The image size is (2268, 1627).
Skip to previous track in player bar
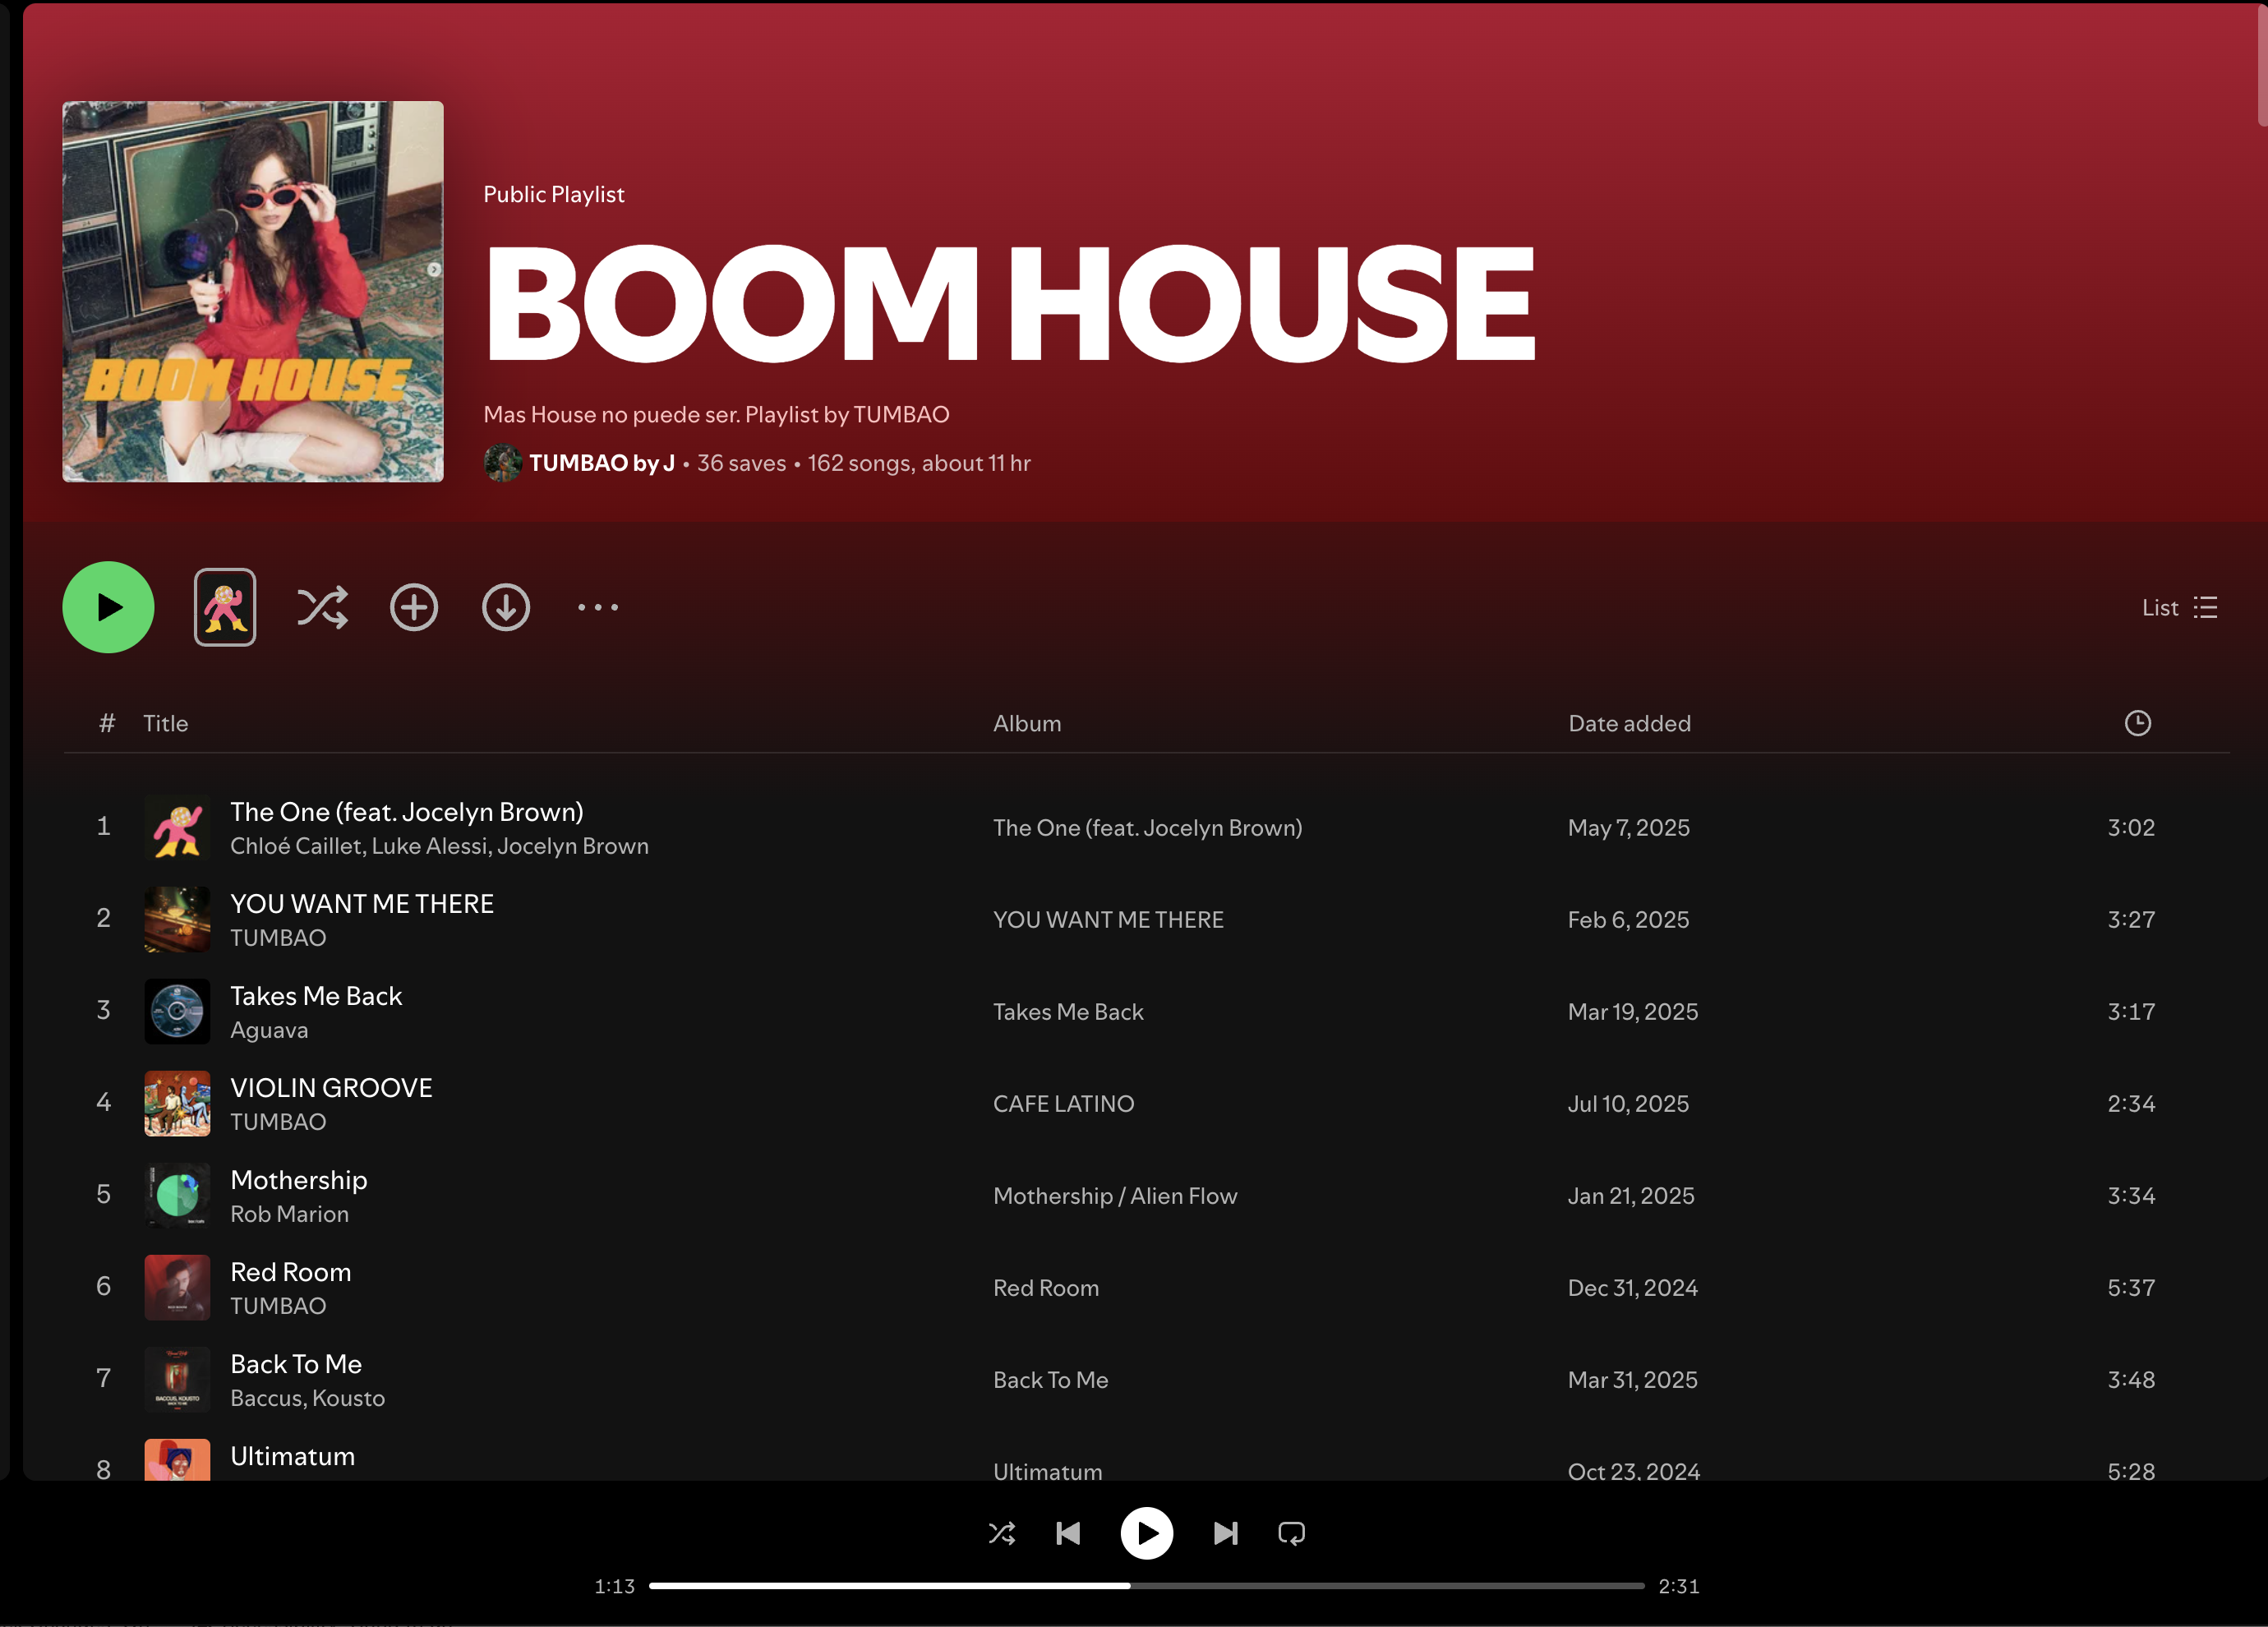click(x=1067, y=1533)
